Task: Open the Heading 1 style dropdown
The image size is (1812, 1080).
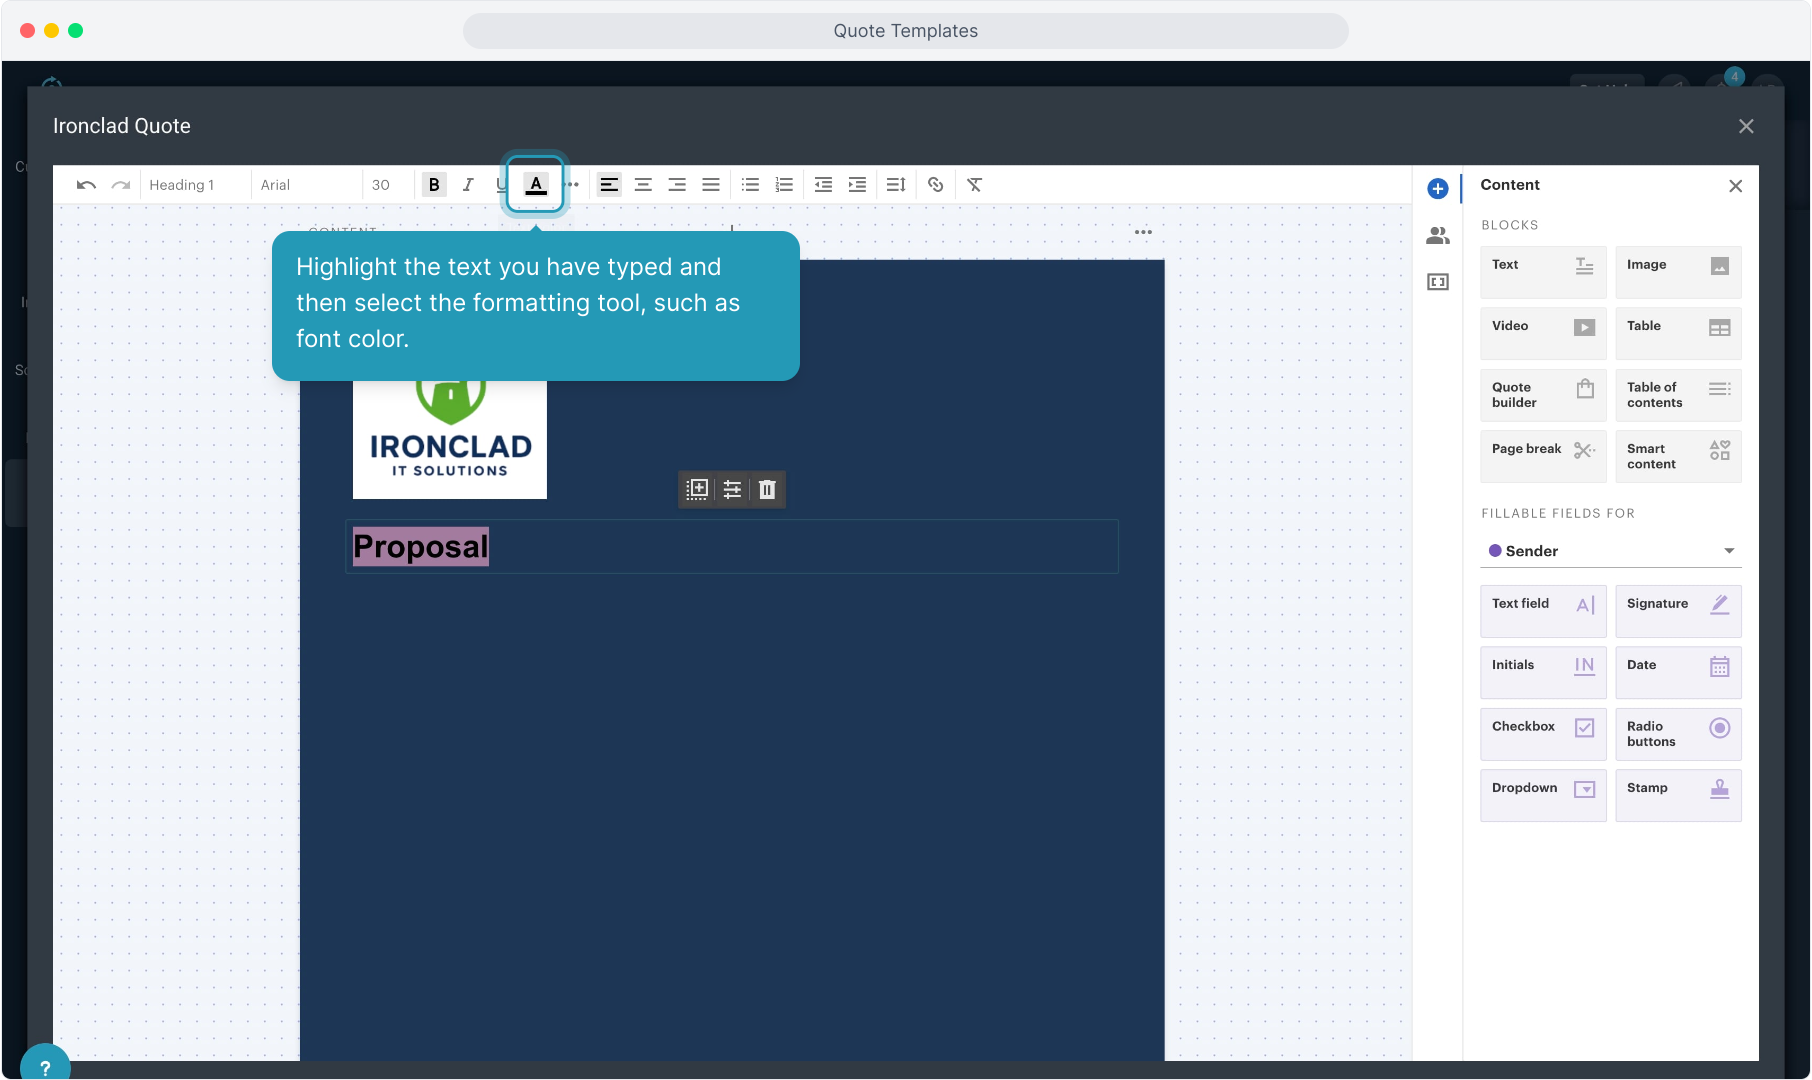Action: (x=195, y=185)
